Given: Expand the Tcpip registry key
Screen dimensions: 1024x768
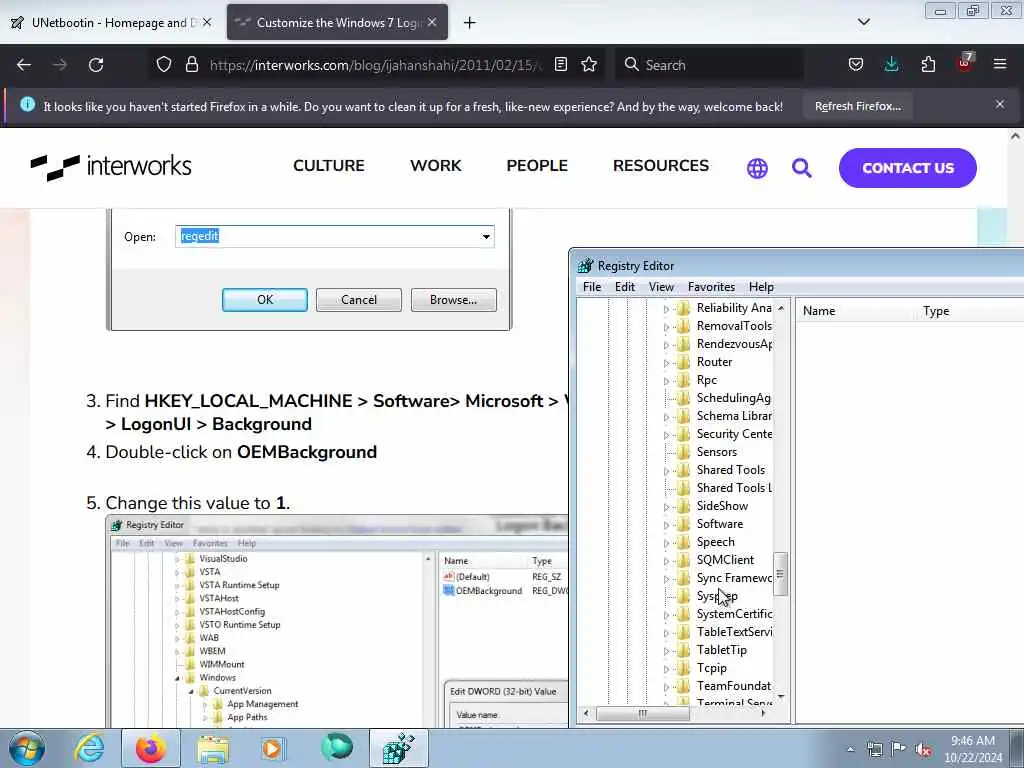Looking at the screenshot, I should coord(666,669).
